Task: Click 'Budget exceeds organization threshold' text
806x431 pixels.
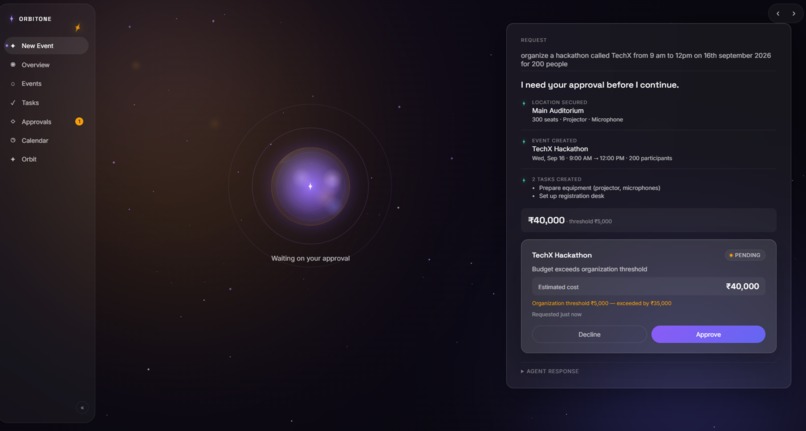Action: [589, 269]
